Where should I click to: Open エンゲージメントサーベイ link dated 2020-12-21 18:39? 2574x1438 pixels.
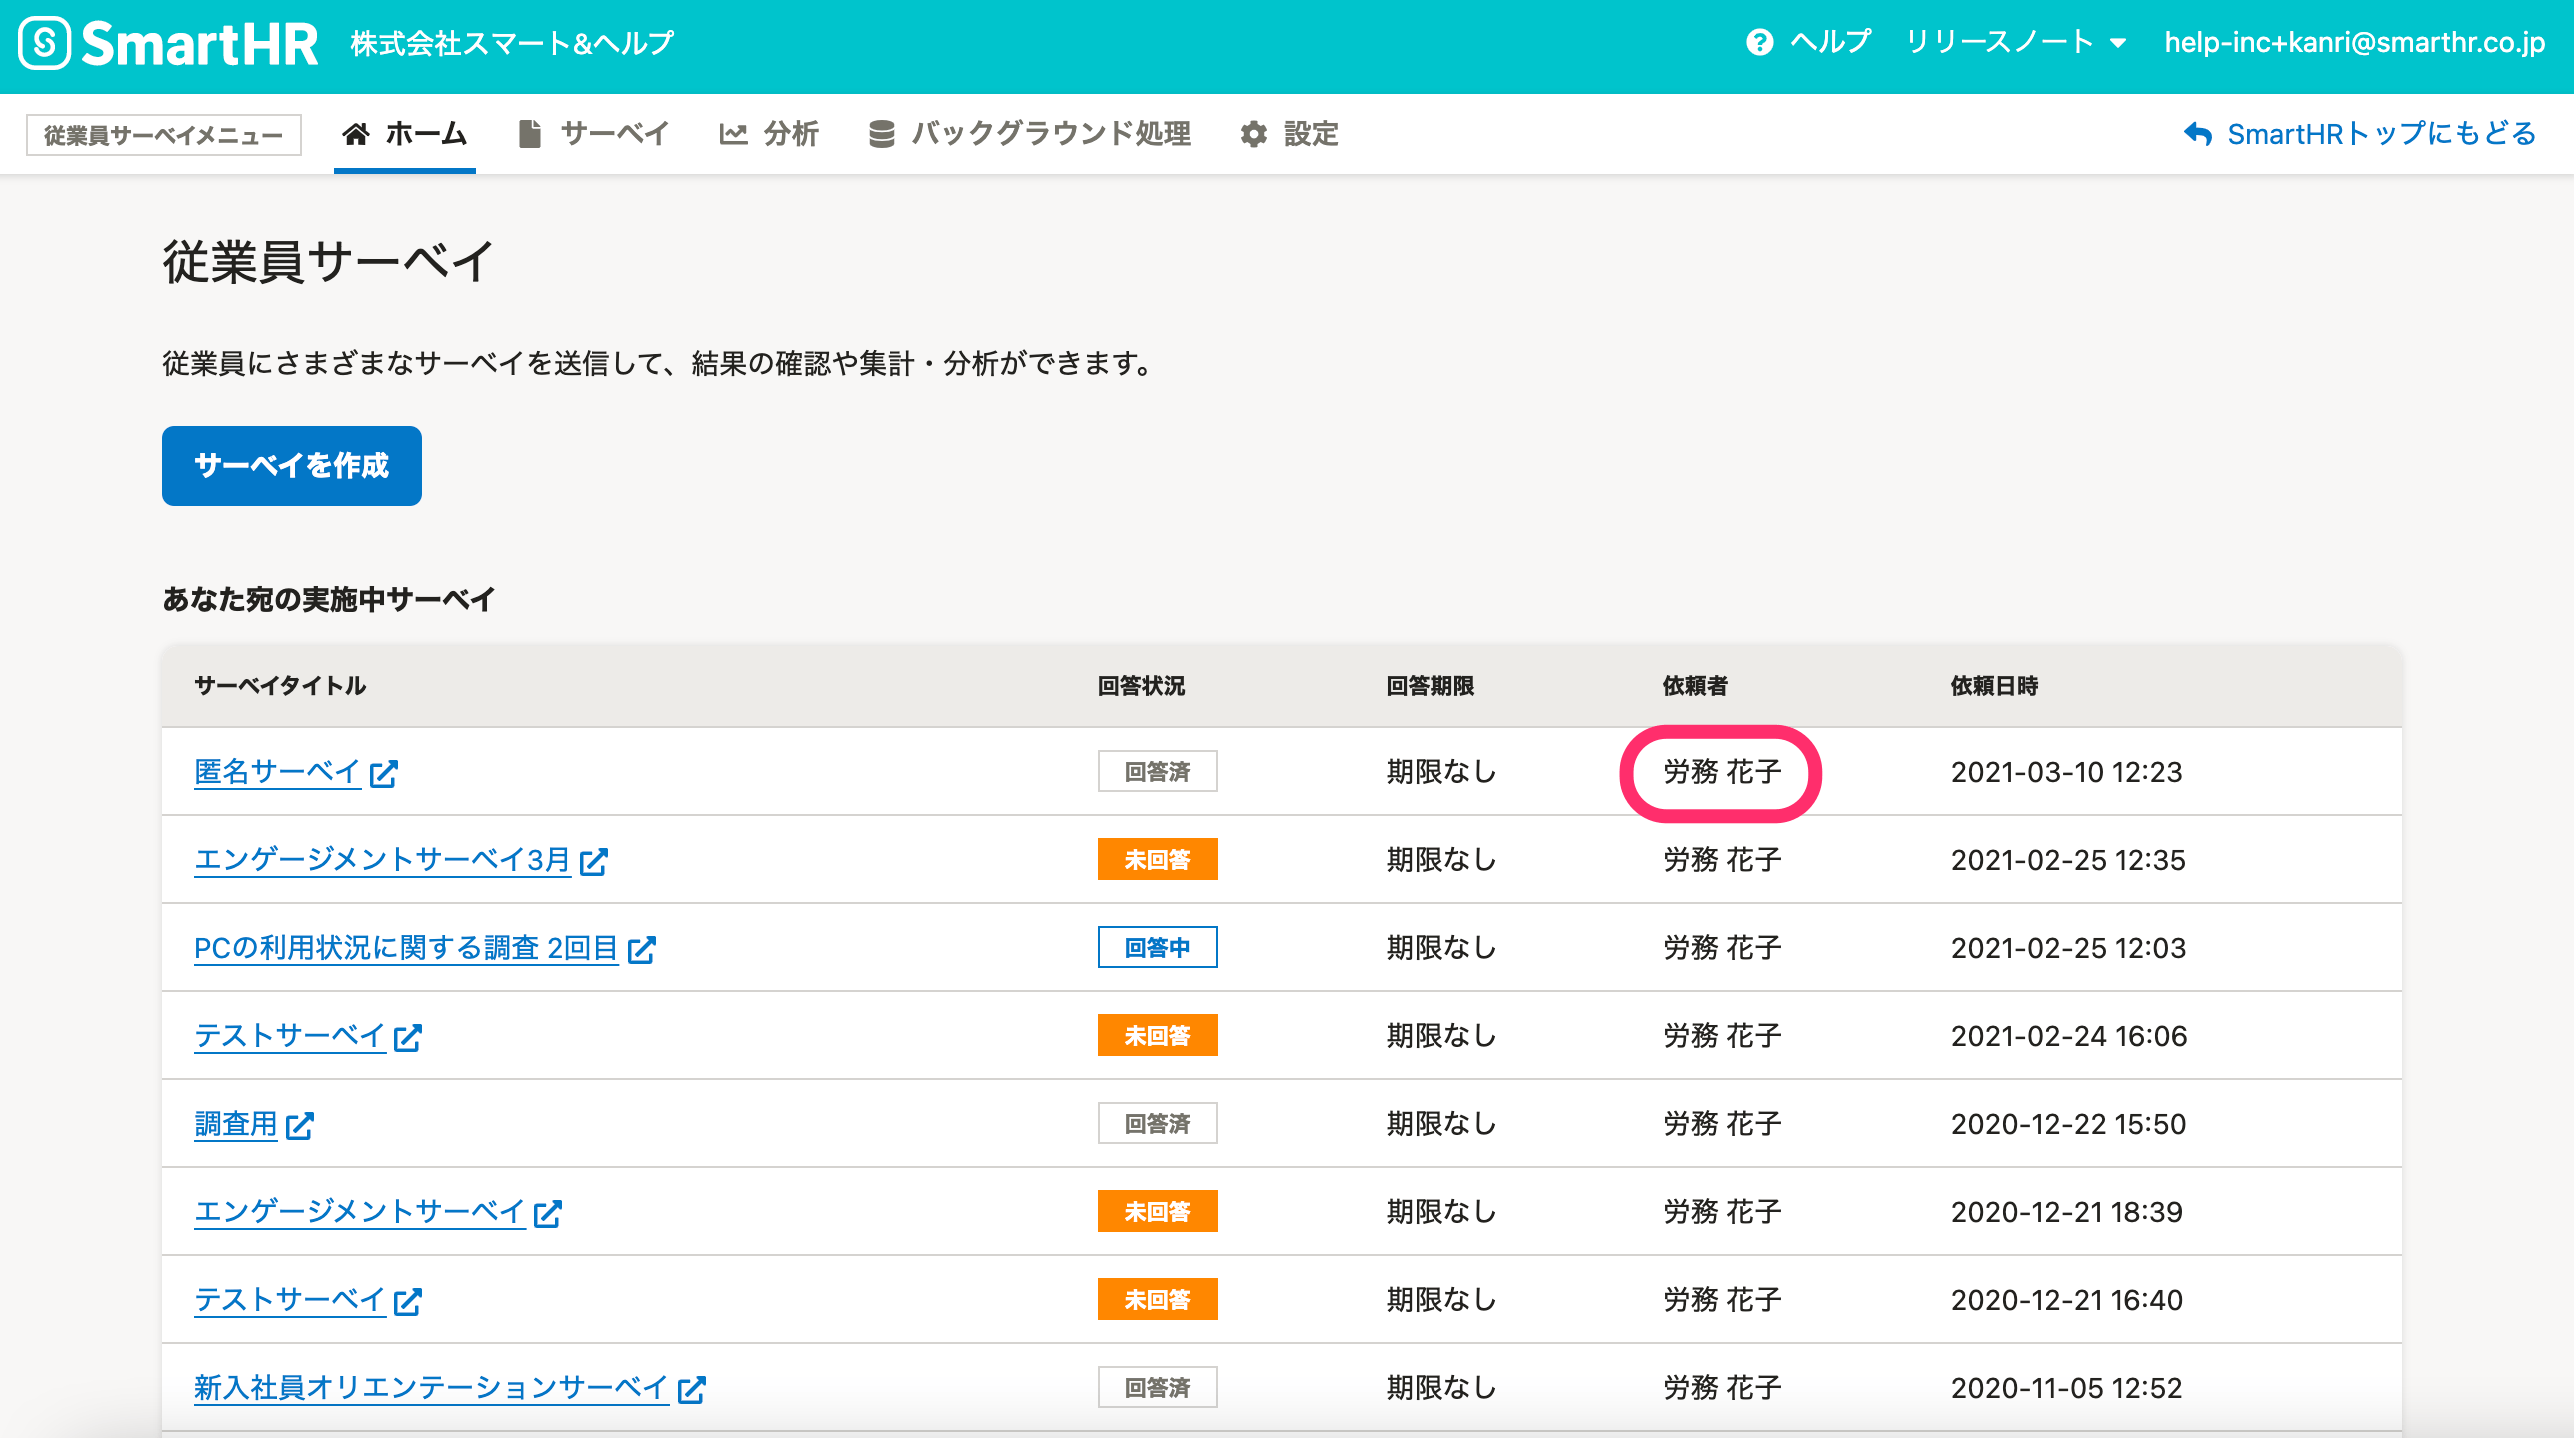[x=359, y=1211]
